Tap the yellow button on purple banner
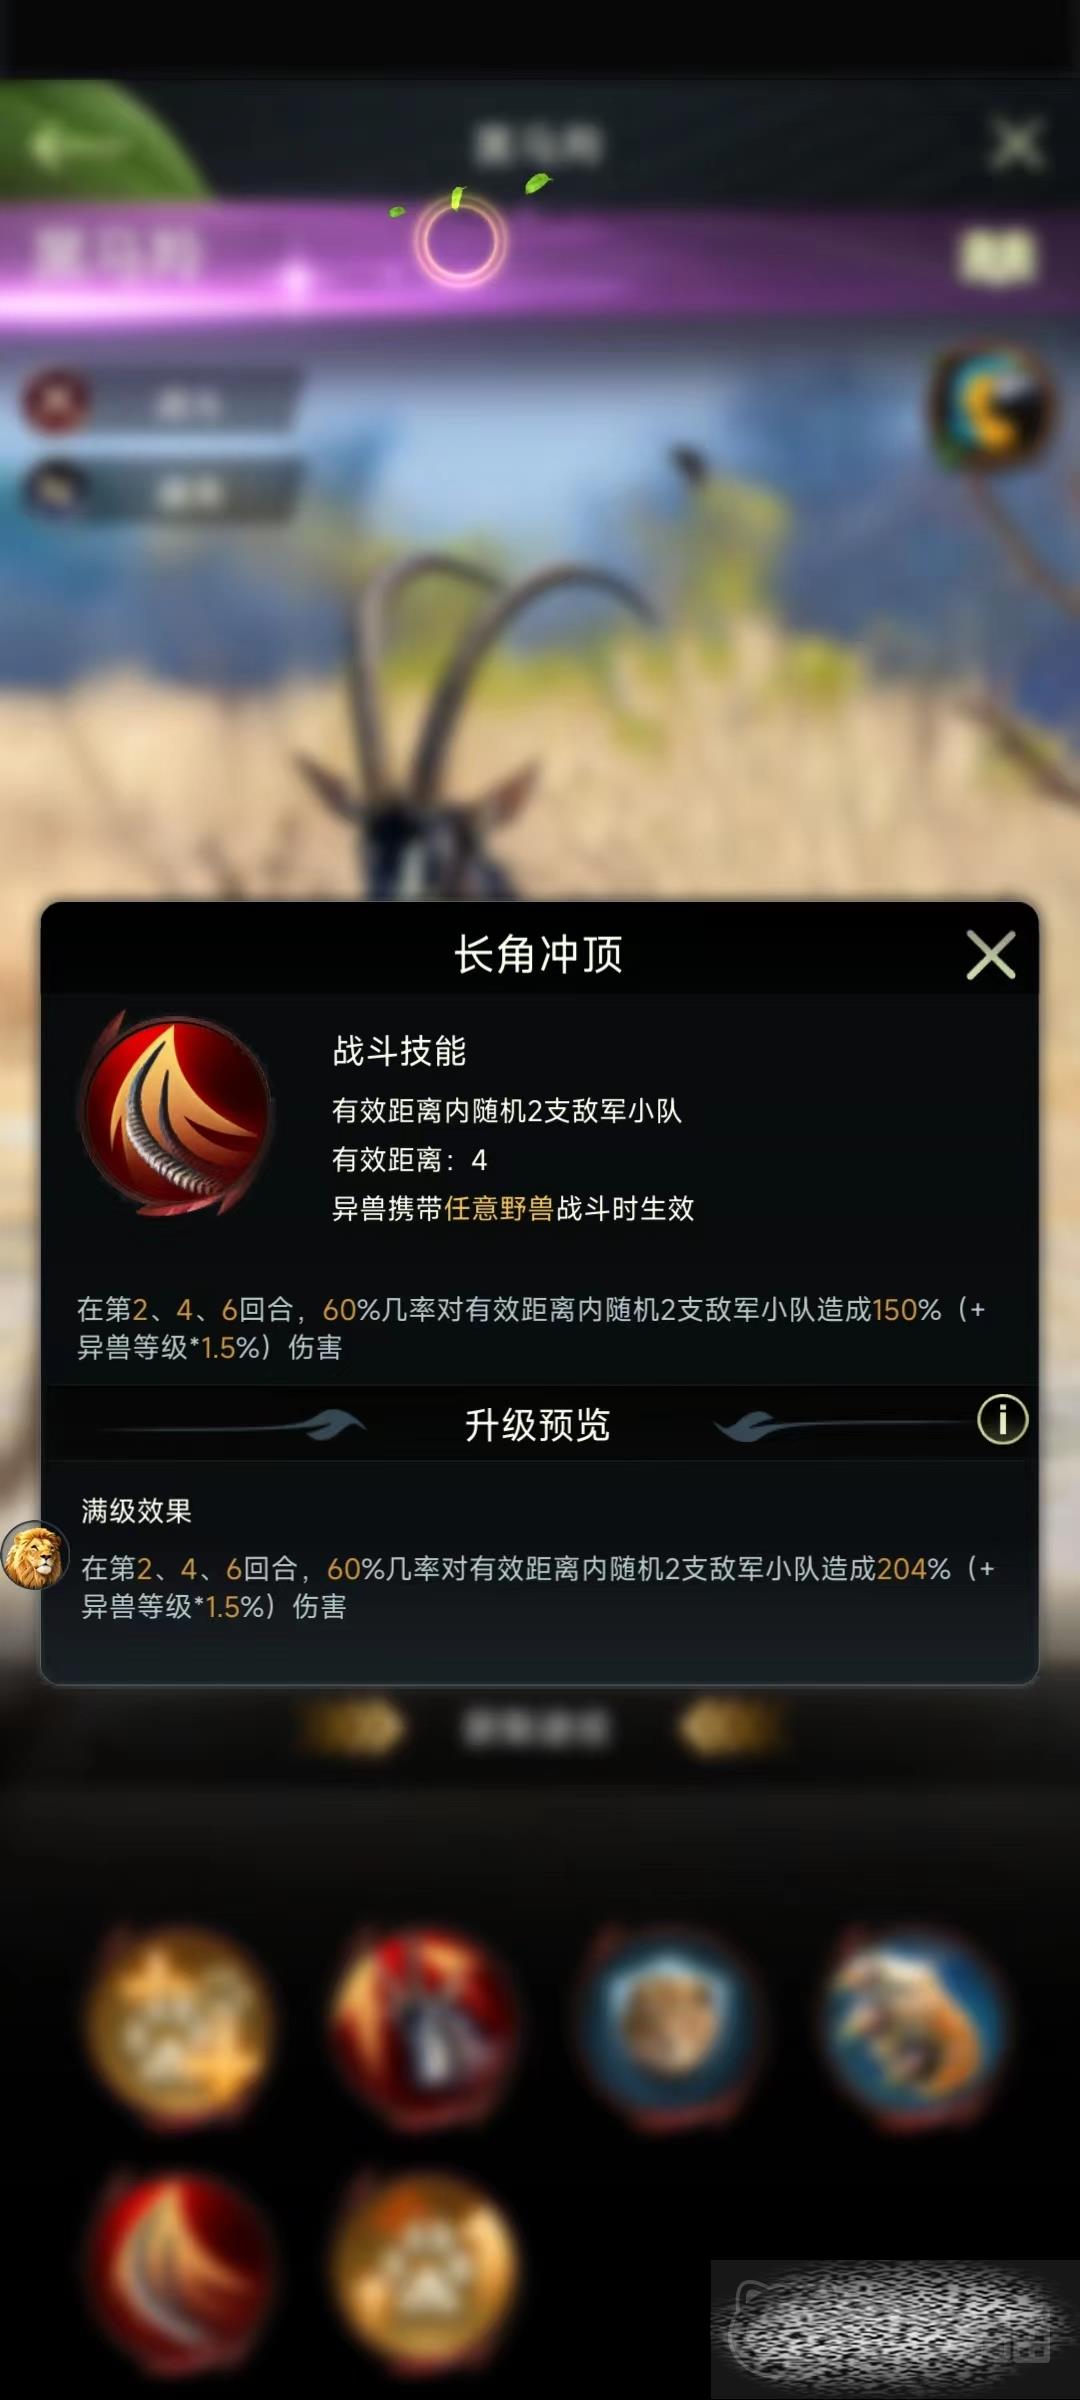The height and width of the screenshot is (2400, 1080). (997, 256)
